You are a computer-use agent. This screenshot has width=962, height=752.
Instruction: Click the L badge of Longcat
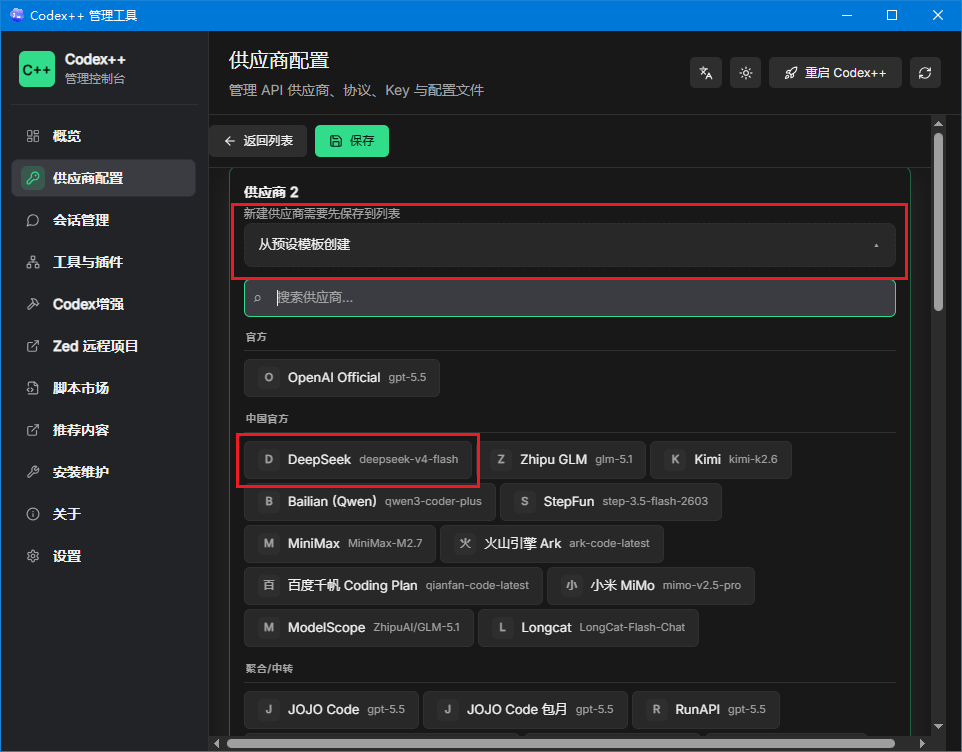click(502, 627)
